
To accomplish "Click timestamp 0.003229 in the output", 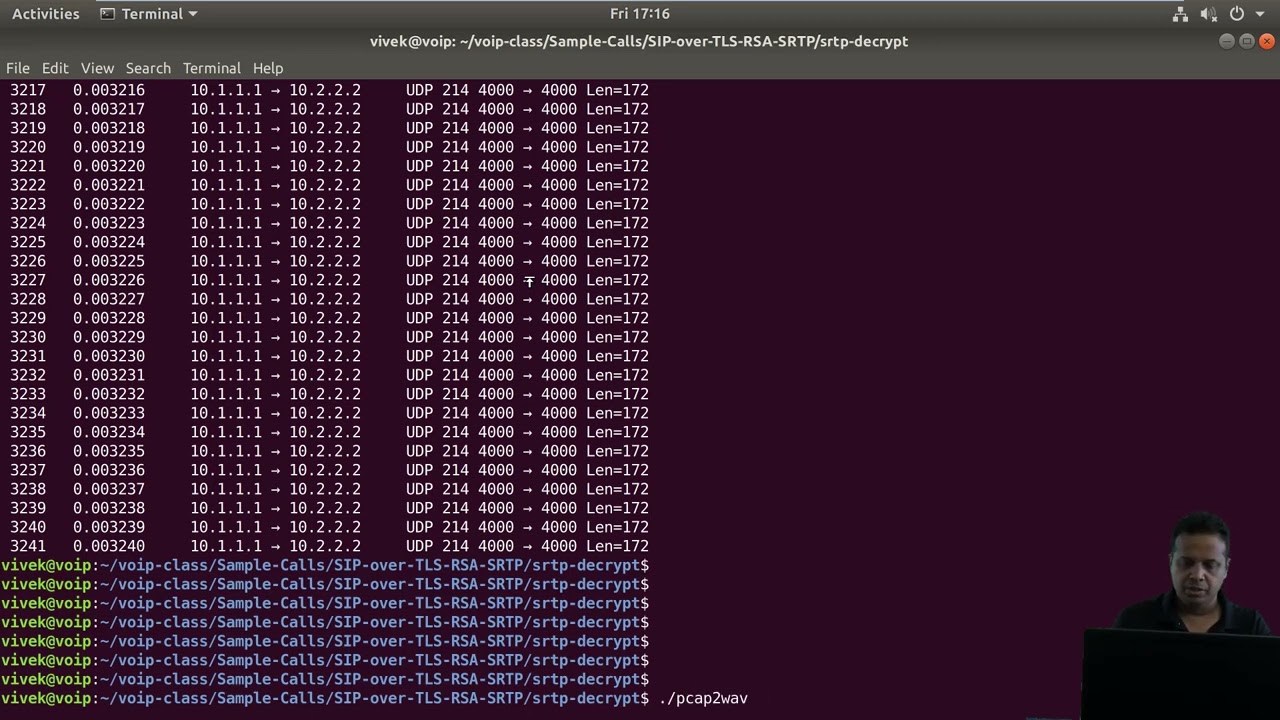I will (x=109, y=337).
